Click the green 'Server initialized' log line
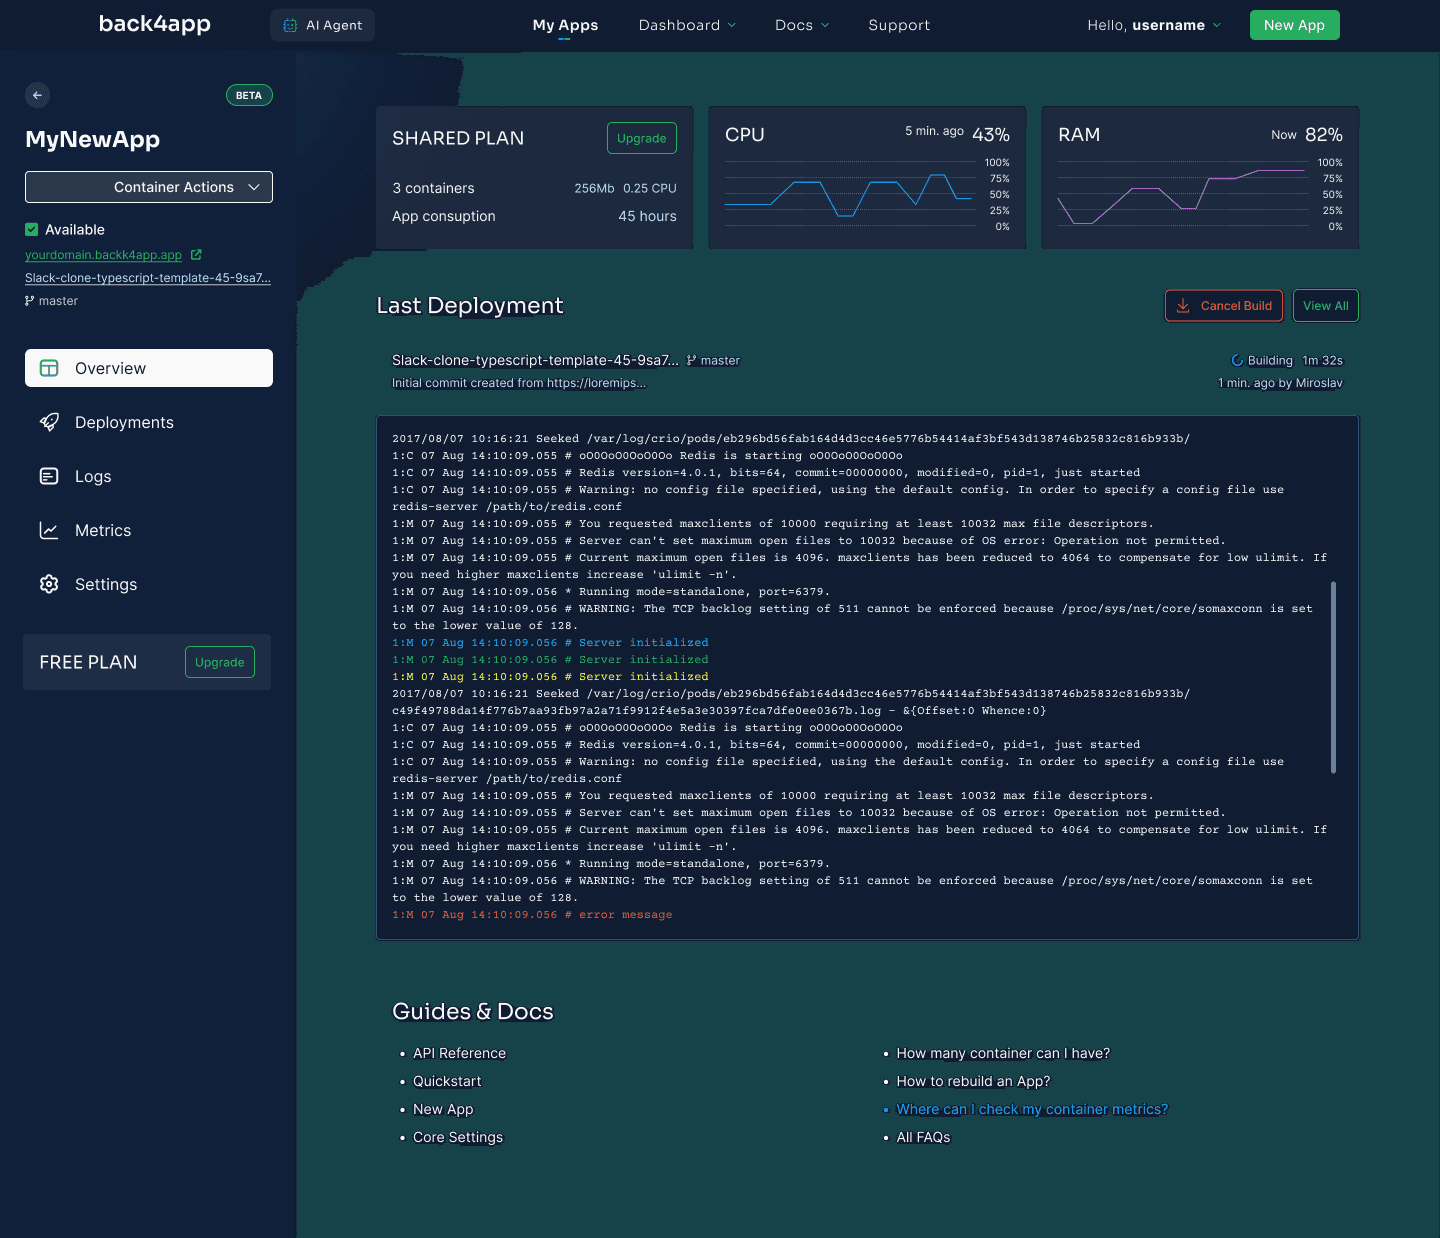Image resolution: width=1440 pixels, height=1238 pixels. 550,660
